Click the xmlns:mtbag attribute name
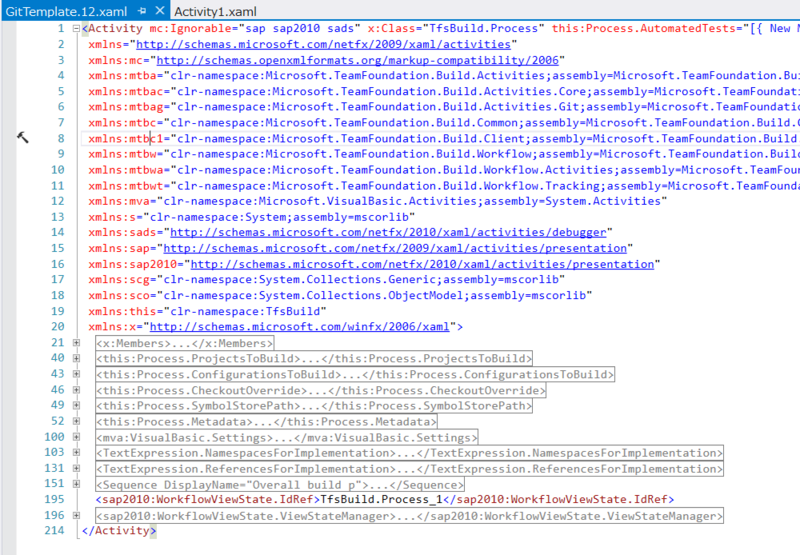The height and width of the screenshot is (555, 800). coord(126,107)
